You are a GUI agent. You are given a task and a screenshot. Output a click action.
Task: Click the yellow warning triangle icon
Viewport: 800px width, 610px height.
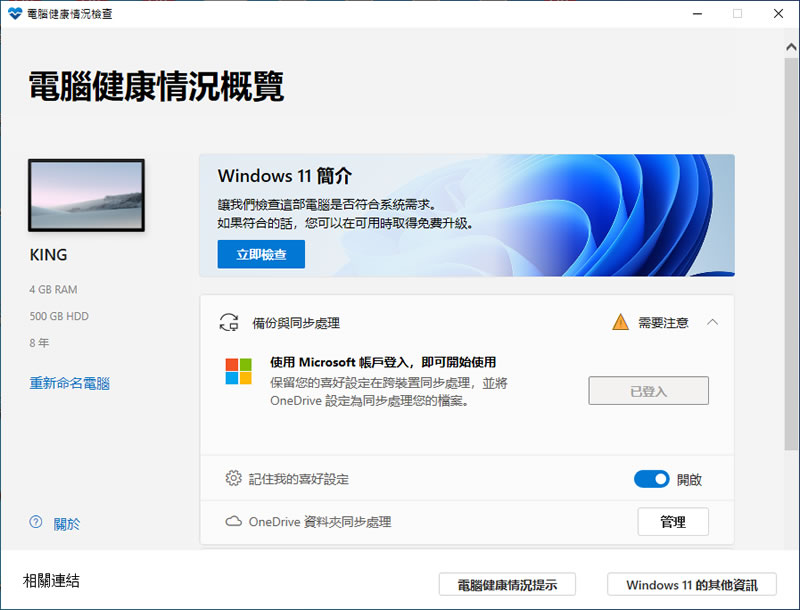point(620,322)
